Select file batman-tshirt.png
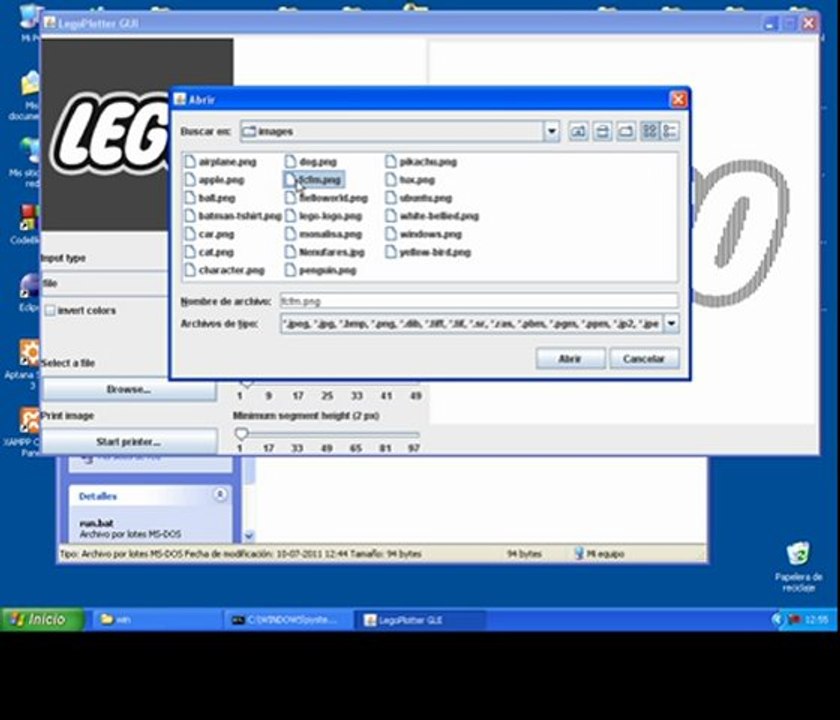Viewport: 840px width, 720px height. [x=233, y=216]
